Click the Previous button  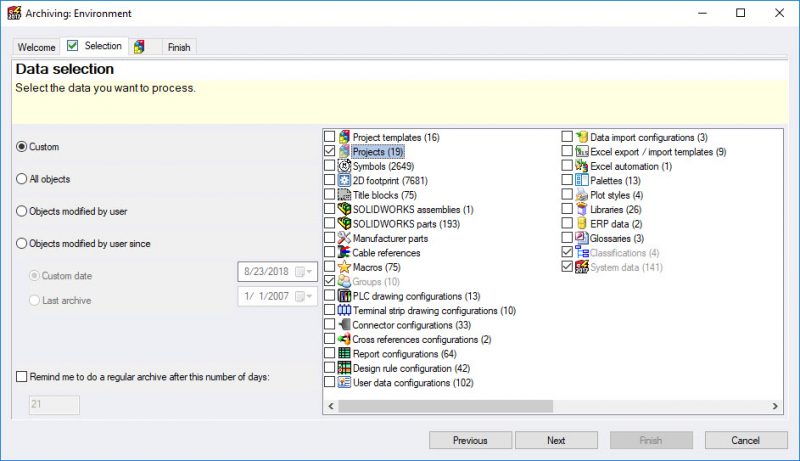[470, 440]
